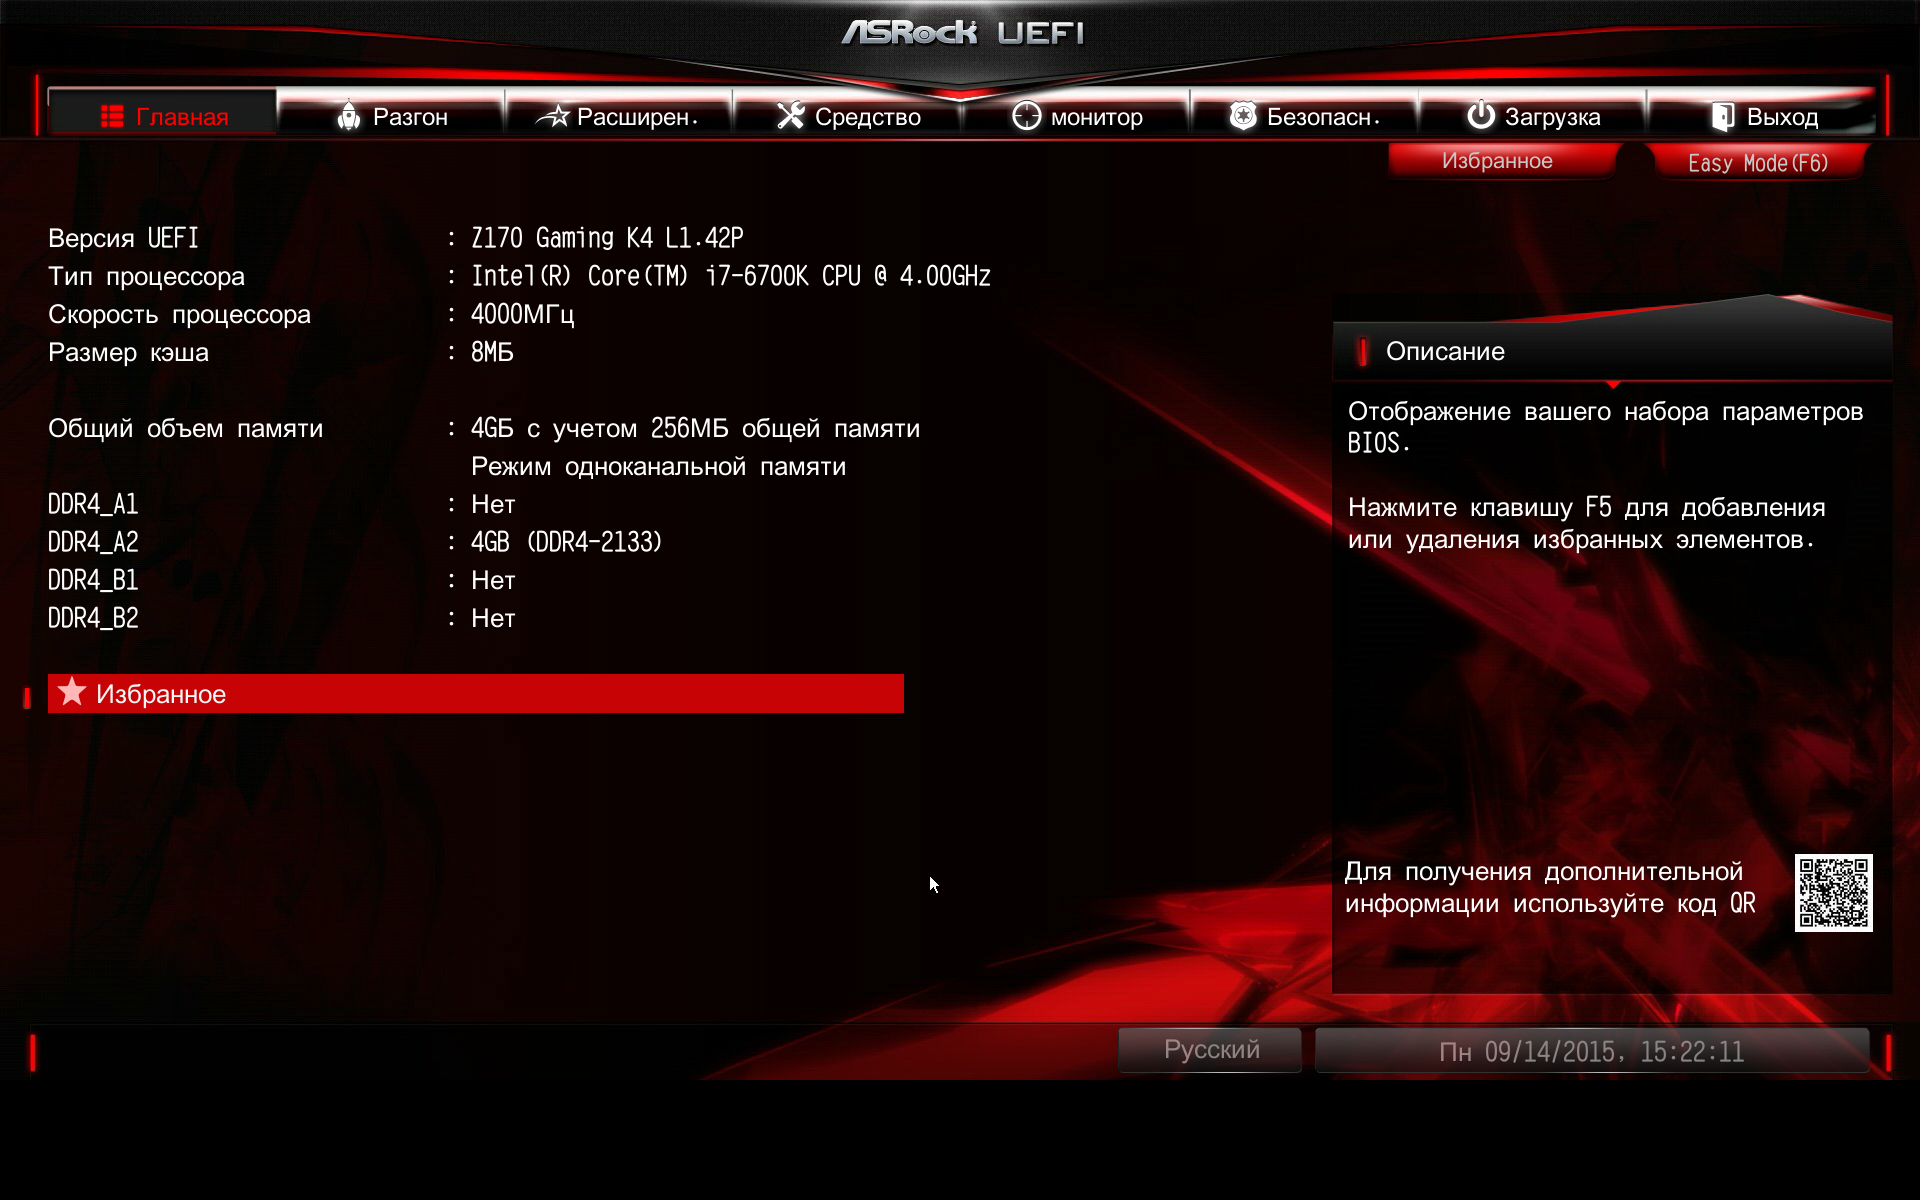
Task: Go to the Загрузка tab
Action: [1552, 117]
